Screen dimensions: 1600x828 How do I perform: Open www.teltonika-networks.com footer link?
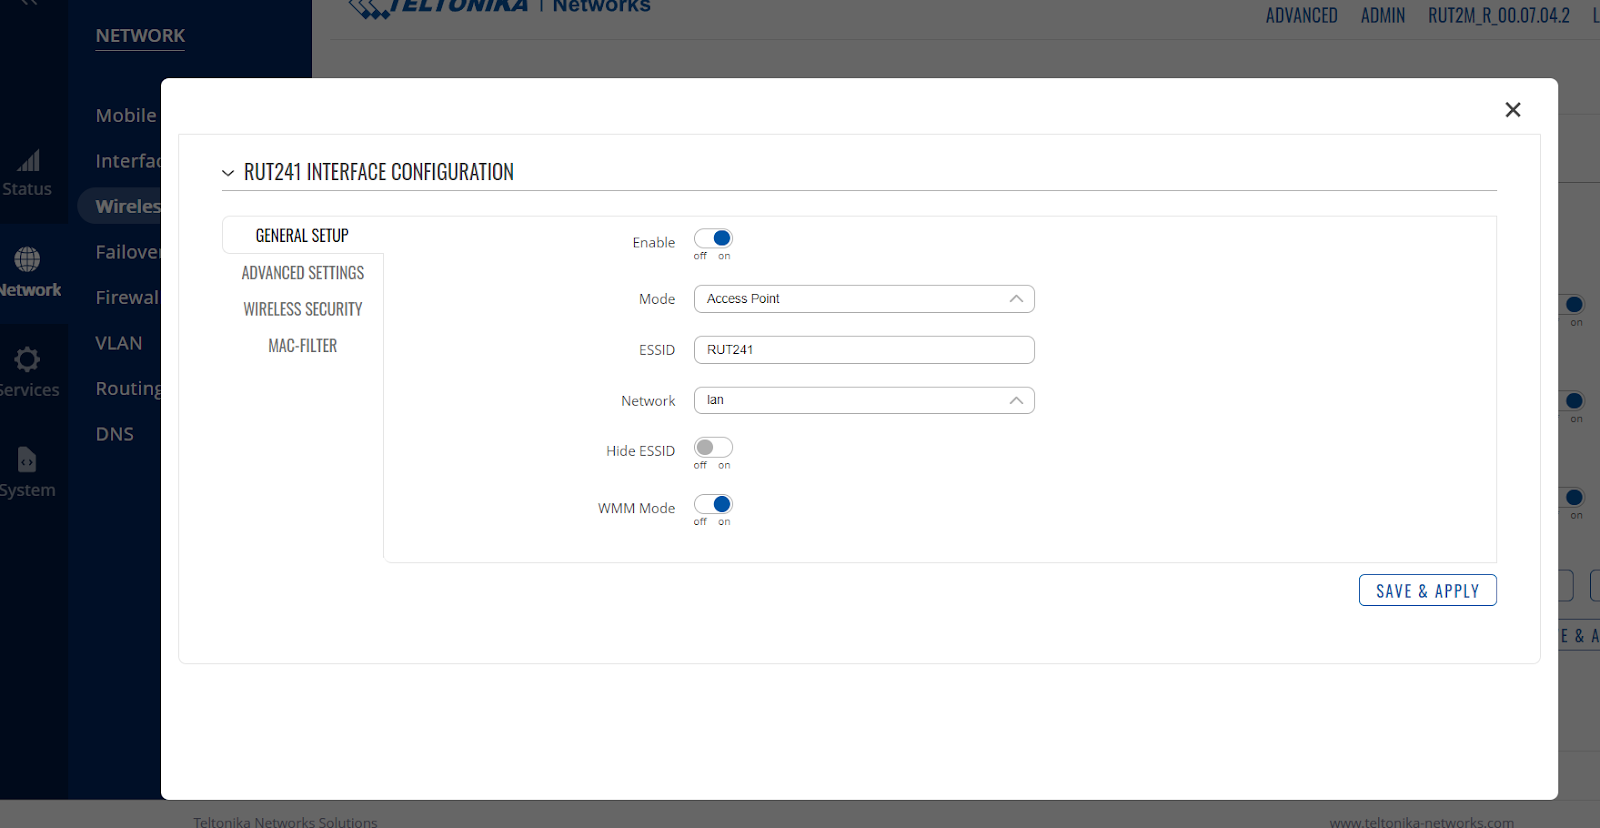pyautogui.click(x=1421, y=822)
